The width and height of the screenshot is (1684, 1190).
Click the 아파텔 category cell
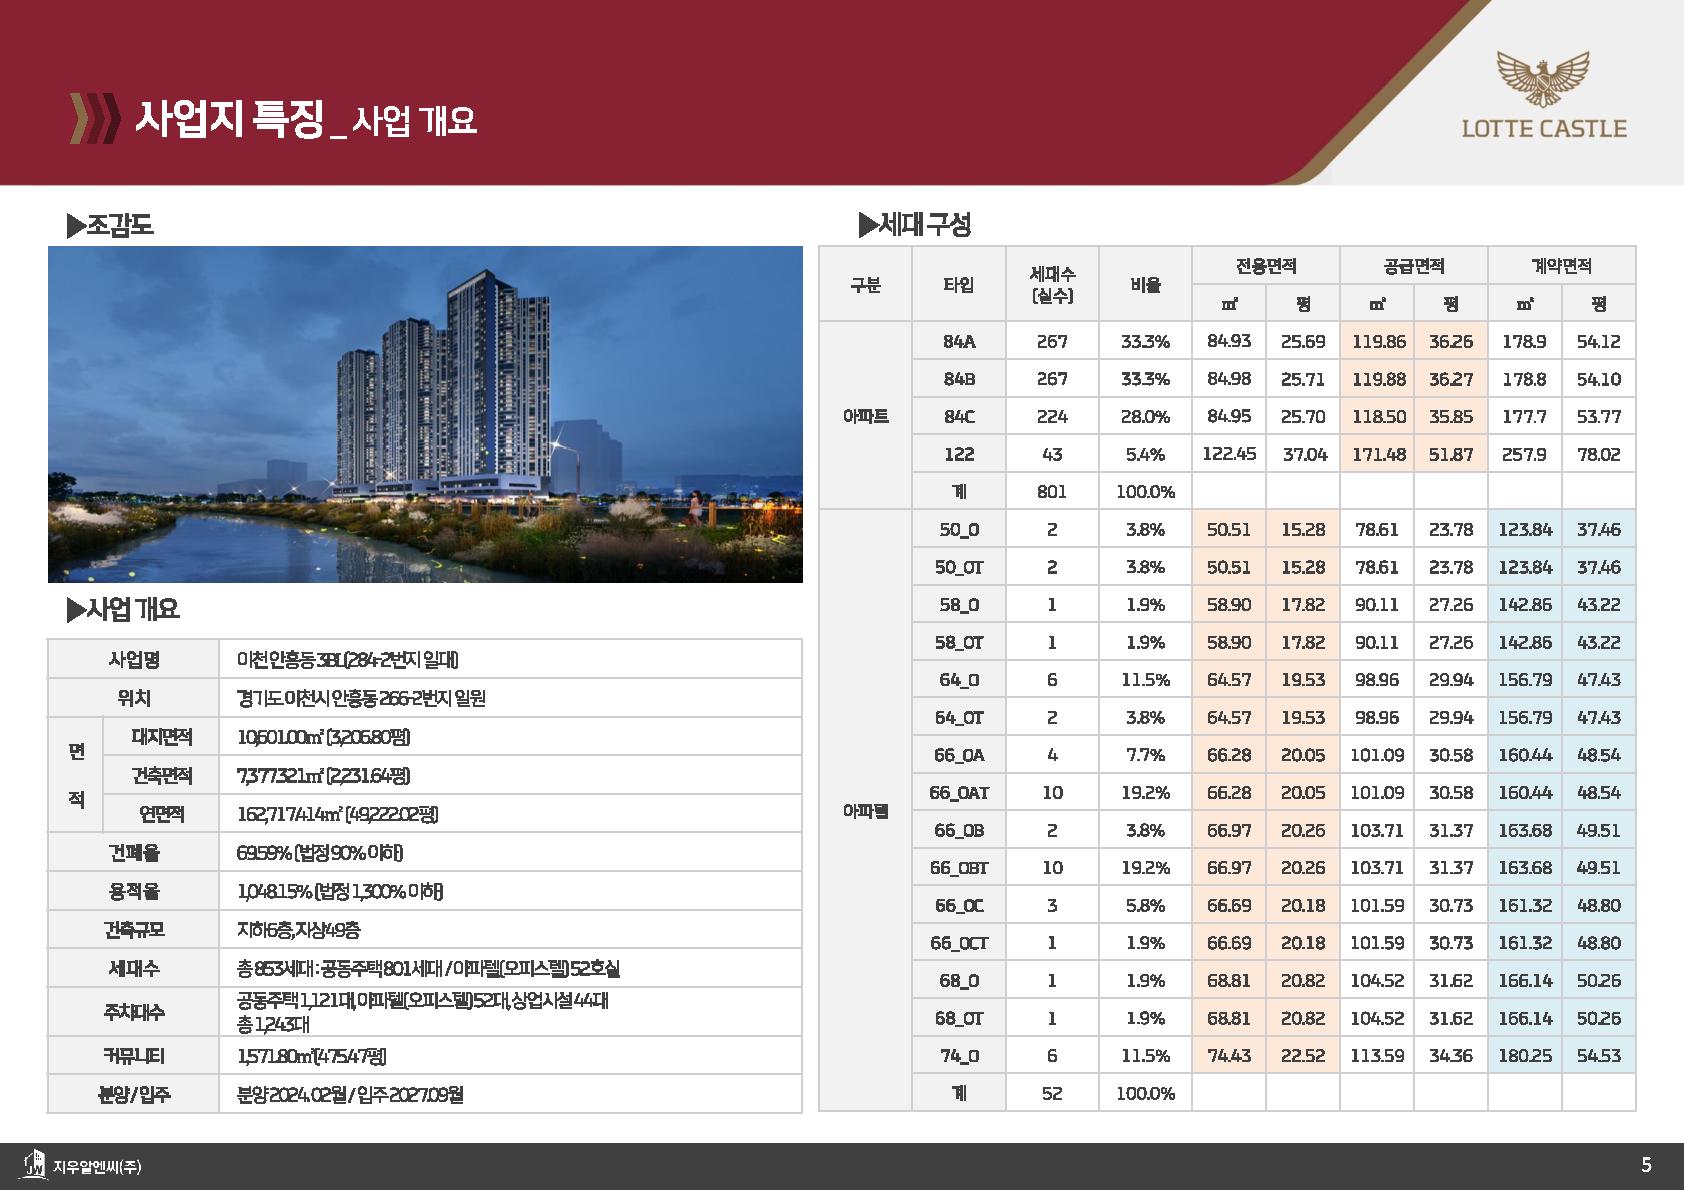tap(865, 811)
